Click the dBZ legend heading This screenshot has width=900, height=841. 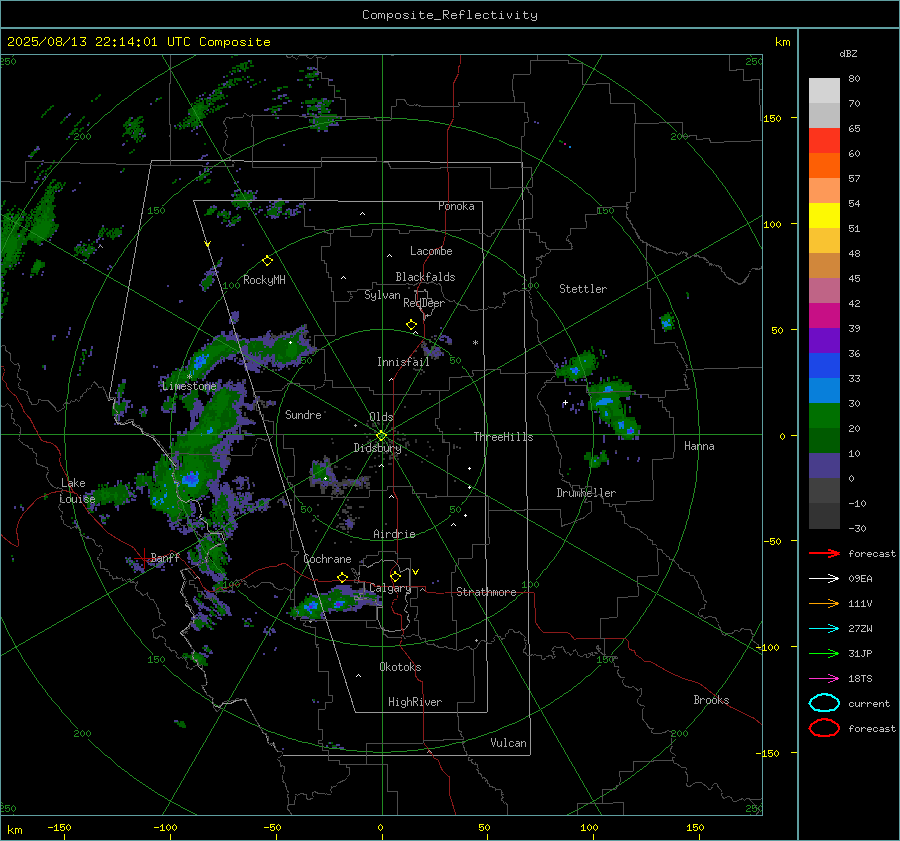click(848, 54)
